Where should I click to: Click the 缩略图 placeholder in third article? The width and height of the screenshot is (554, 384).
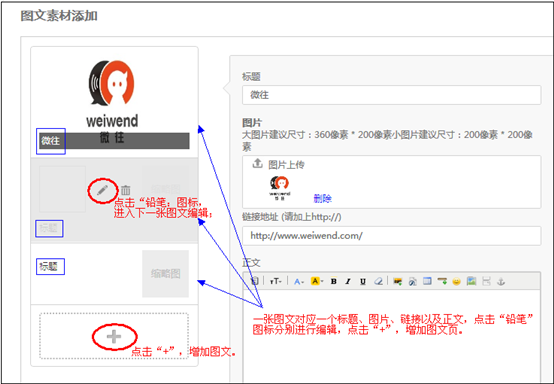(165, 274)
